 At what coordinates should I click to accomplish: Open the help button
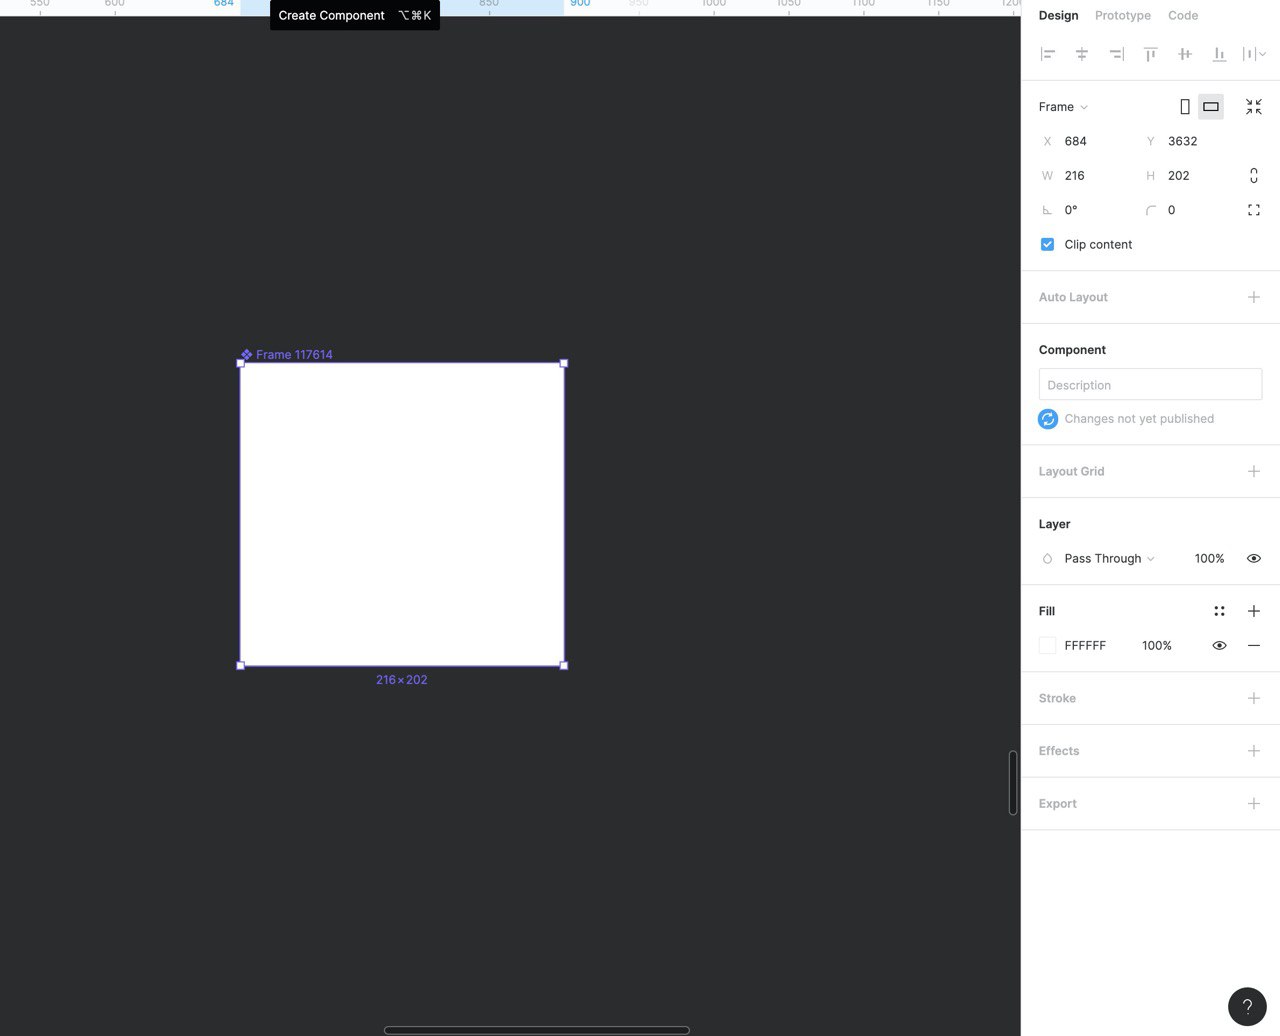pos(1247,1007)
